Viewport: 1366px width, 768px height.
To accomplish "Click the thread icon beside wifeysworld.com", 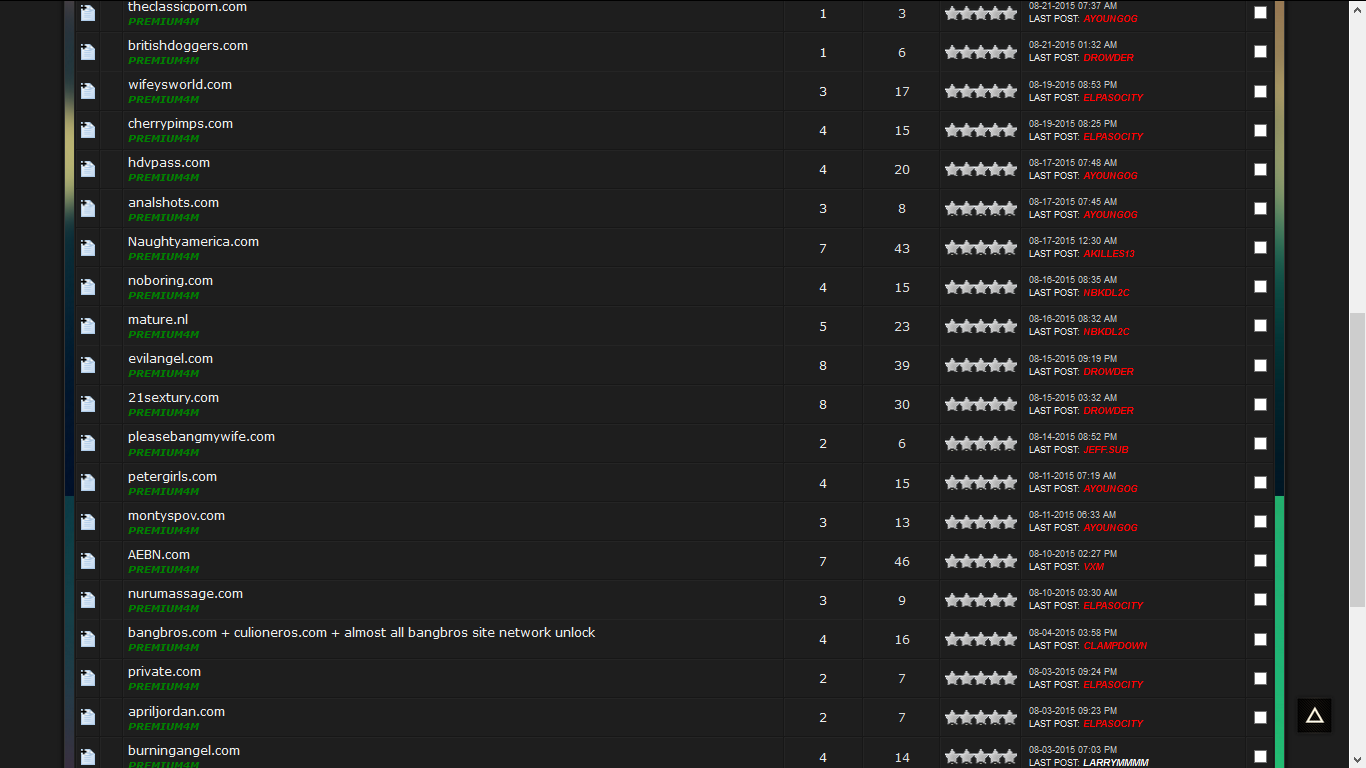I will 88,91.
